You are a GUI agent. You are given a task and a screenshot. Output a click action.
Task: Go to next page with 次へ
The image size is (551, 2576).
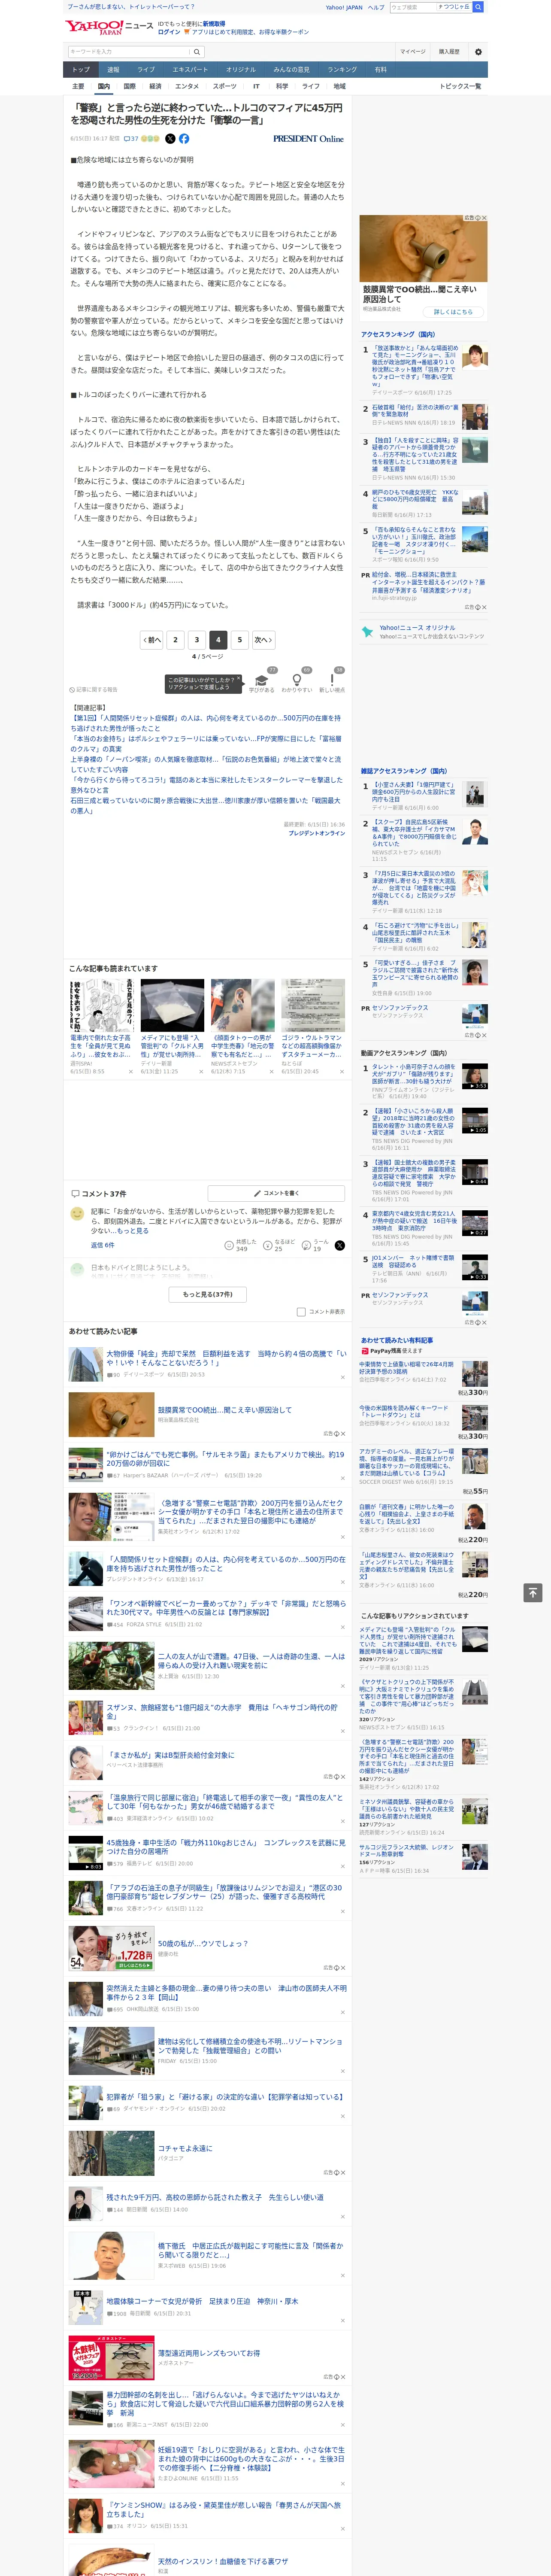pos(263,640)
